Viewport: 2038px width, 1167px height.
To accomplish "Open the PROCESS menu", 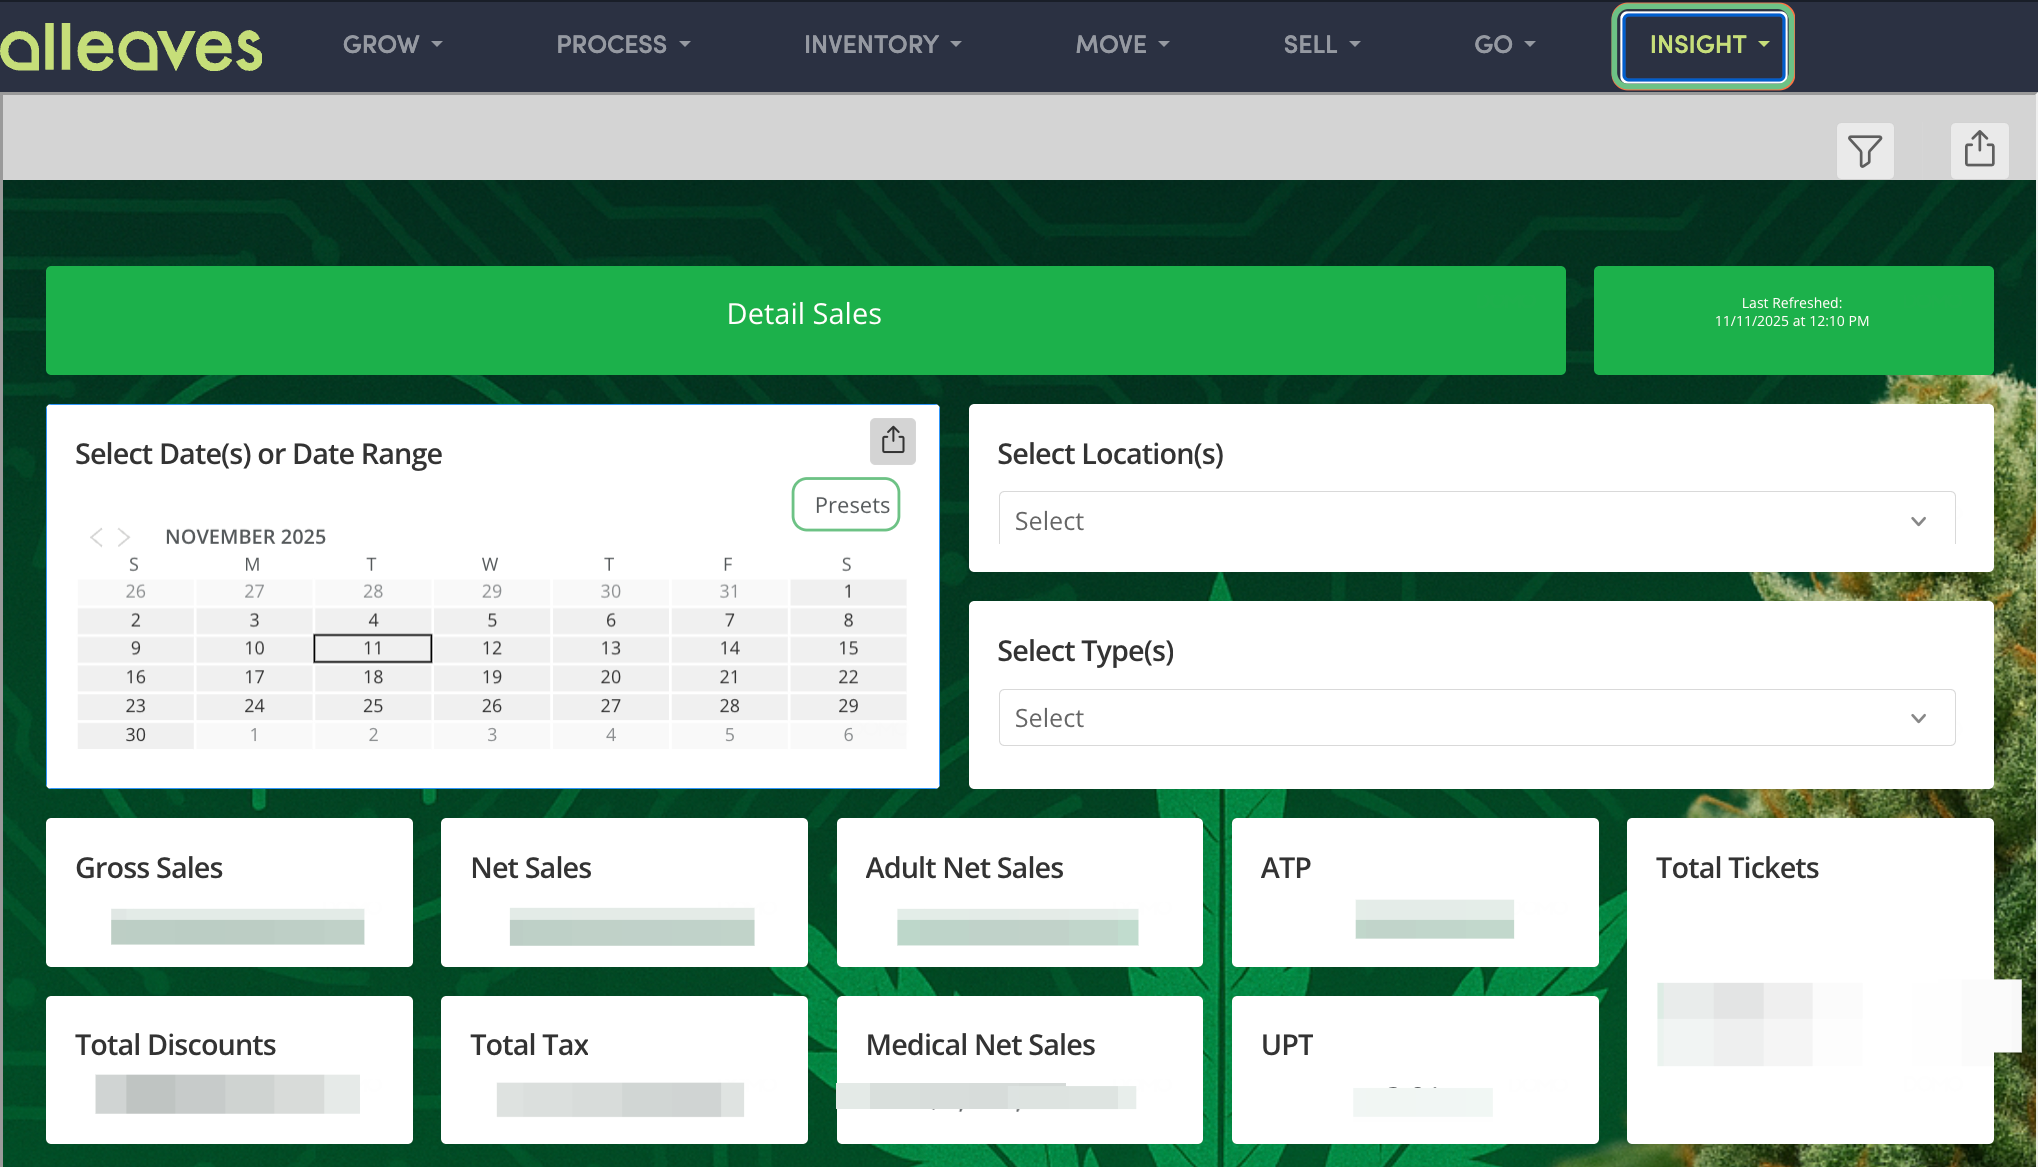I will (623, 45).
